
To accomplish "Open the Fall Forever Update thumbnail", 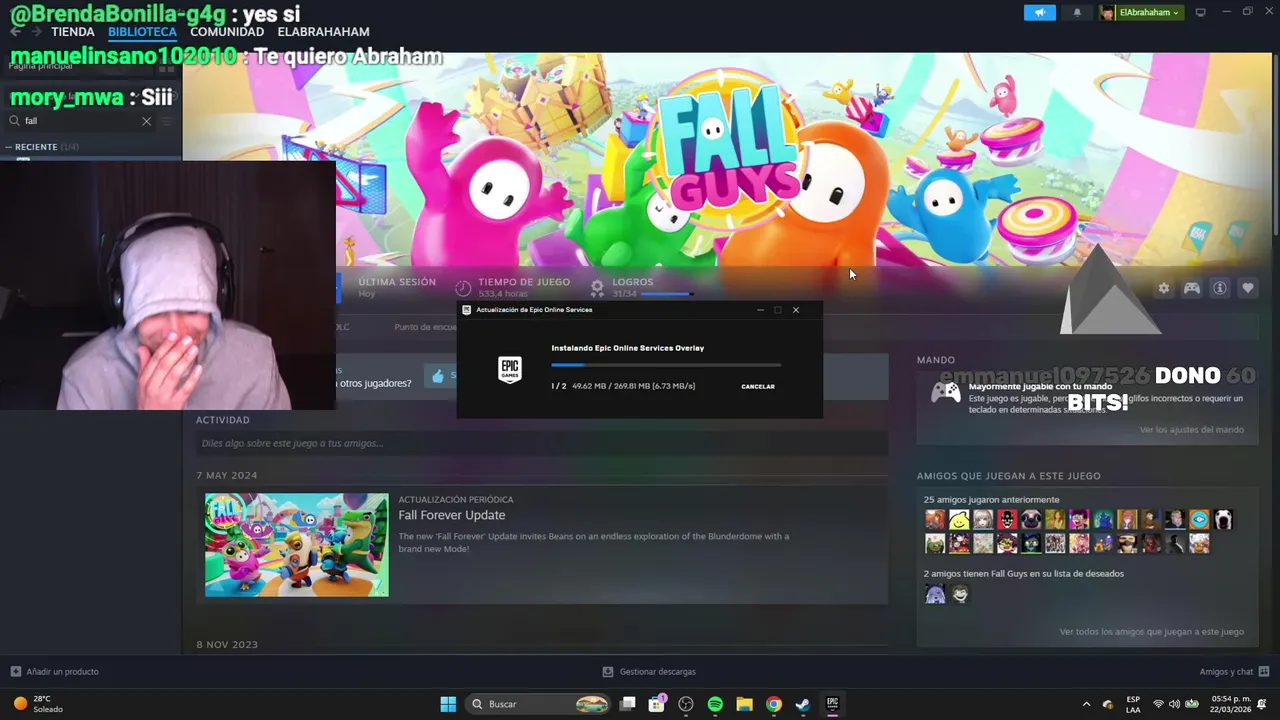I will point(297,545).
